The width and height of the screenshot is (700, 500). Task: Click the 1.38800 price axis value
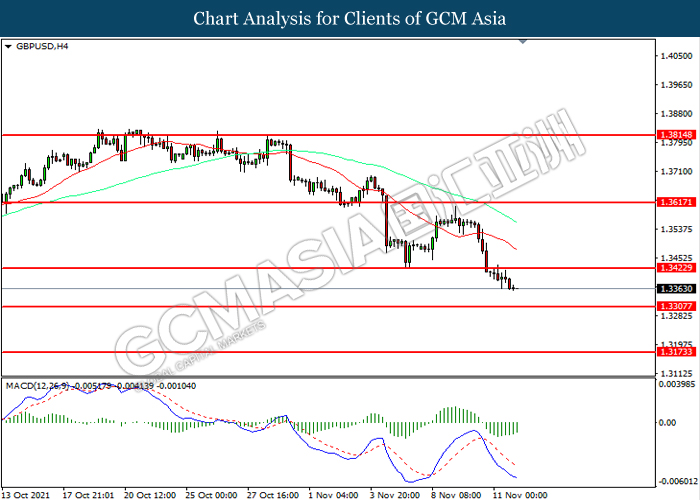tap(676, 114)
